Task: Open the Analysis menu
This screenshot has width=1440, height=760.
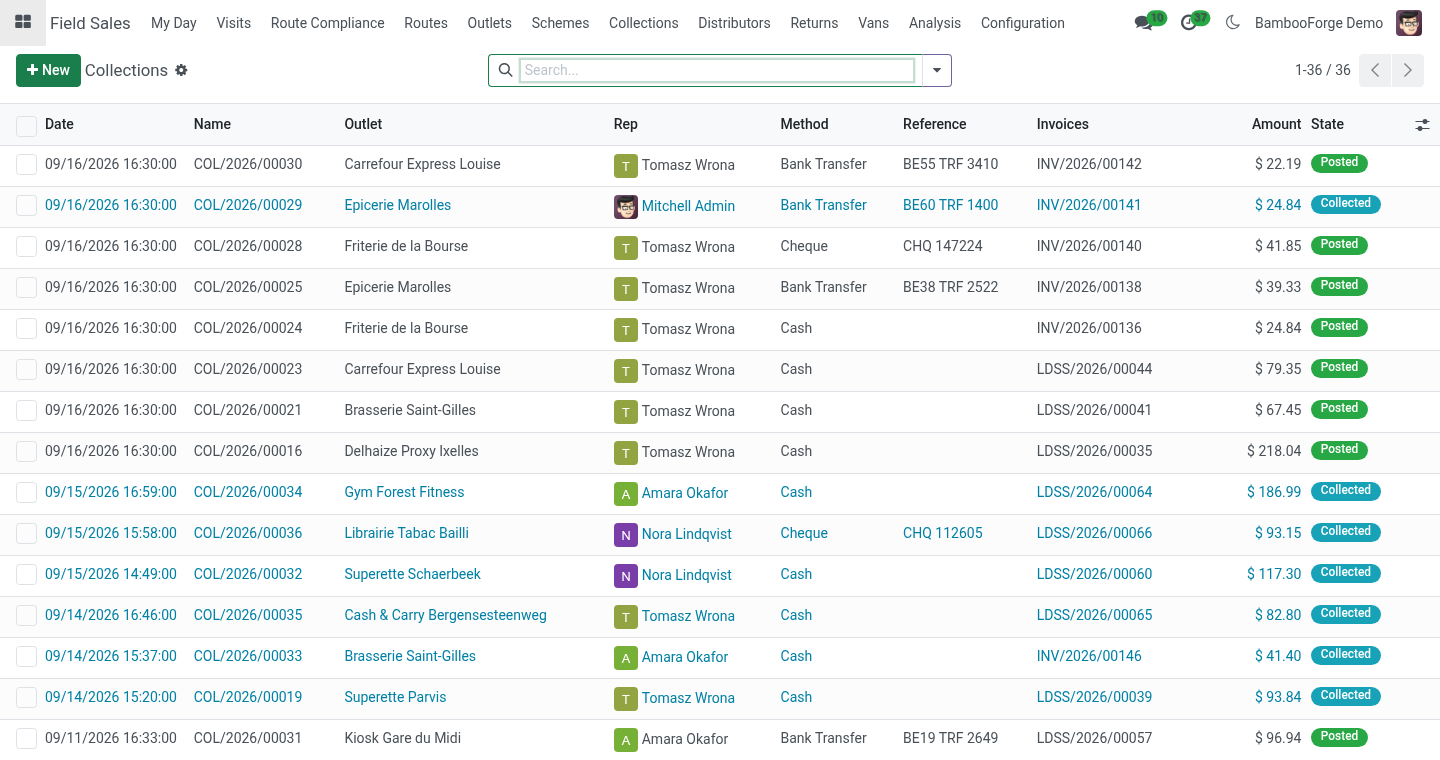Action: click(935, 23)
